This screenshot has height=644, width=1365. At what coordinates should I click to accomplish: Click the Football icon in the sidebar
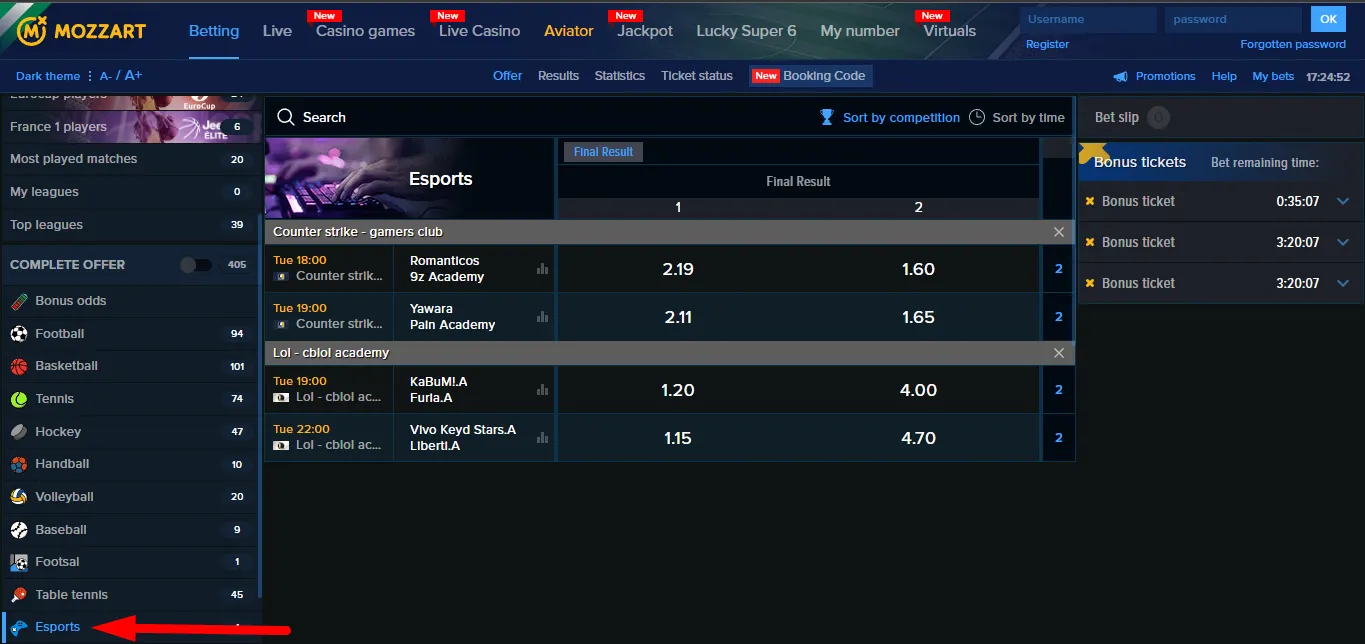19,334
